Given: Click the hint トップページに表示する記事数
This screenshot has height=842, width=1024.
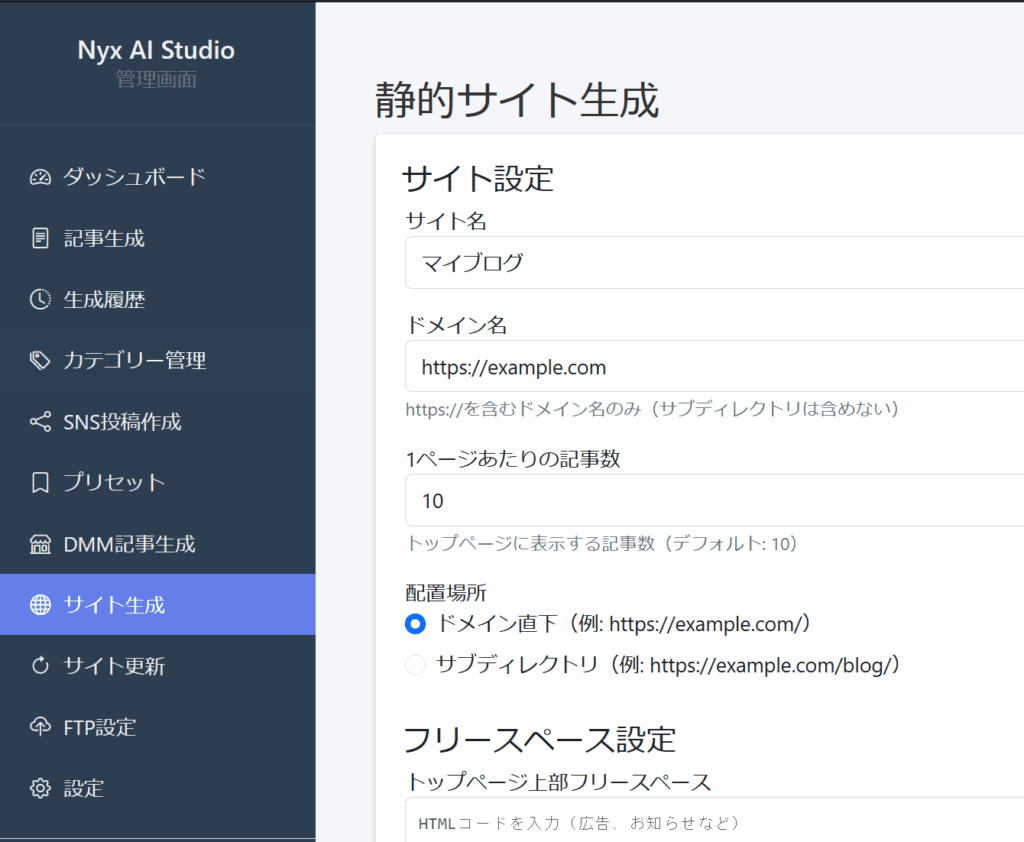Looking at the screenshot, I should pos(601,543).
